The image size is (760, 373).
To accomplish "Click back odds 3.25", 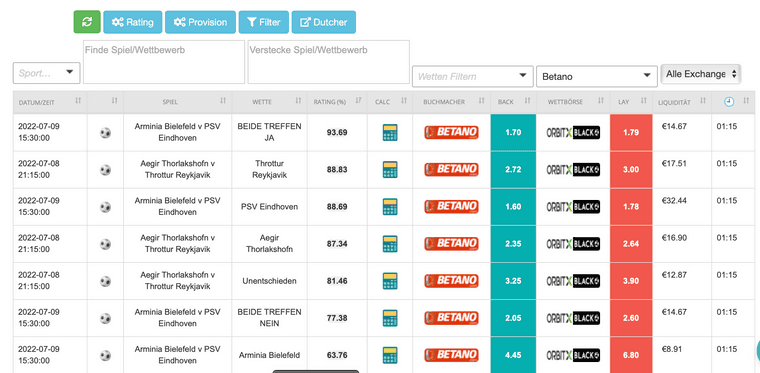I will tap(513, 281).
